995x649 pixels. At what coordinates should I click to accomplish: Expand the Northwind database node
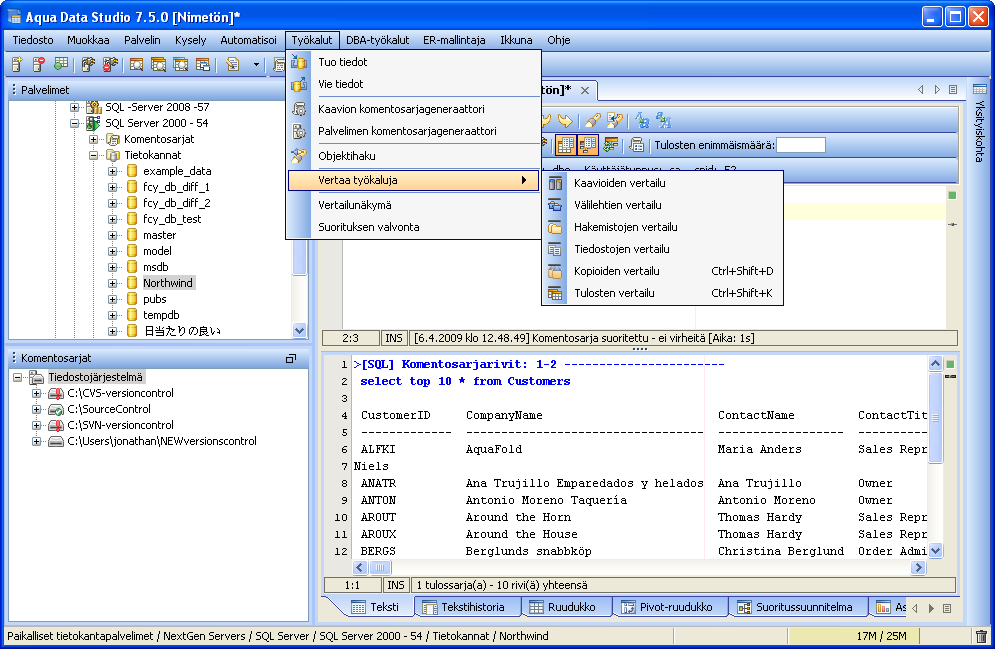point(112,283)
